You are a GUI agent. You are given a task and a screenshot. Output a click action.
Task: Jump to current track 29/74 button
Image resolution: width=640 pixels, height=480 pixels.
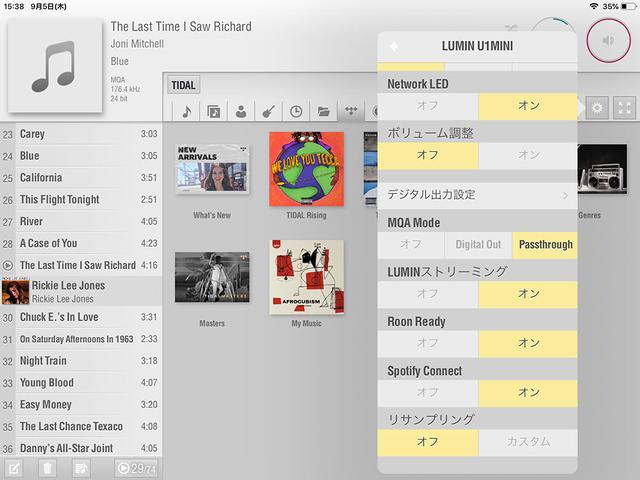click(x=136, y=468)
